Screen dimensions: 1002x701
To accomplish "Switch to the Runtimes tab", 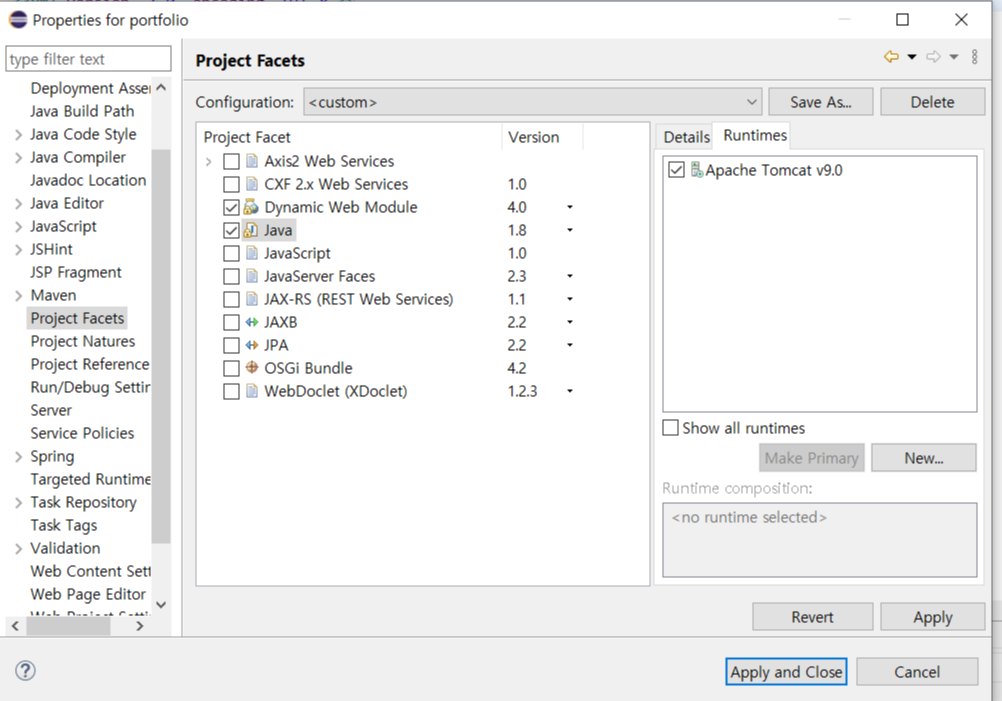I will (755, 135).
